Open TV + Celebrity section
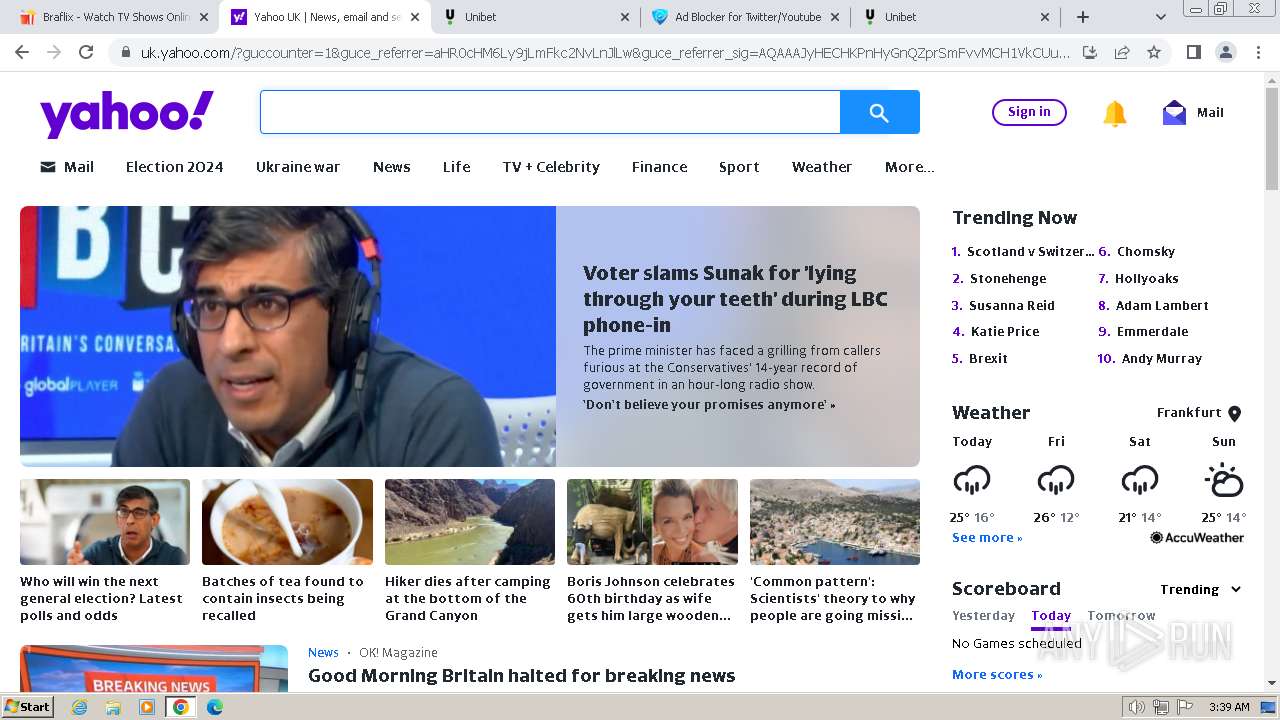The image size is (1280, 720). pos(551,167)
